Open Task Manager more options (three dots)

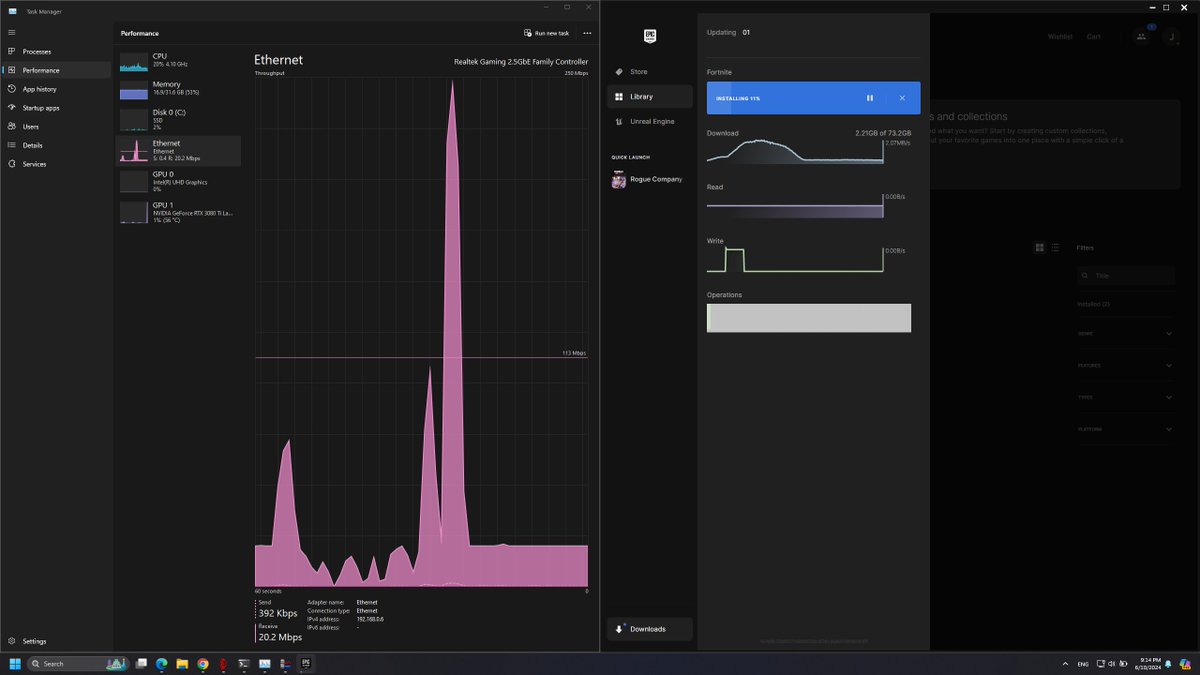coord(587,33)
